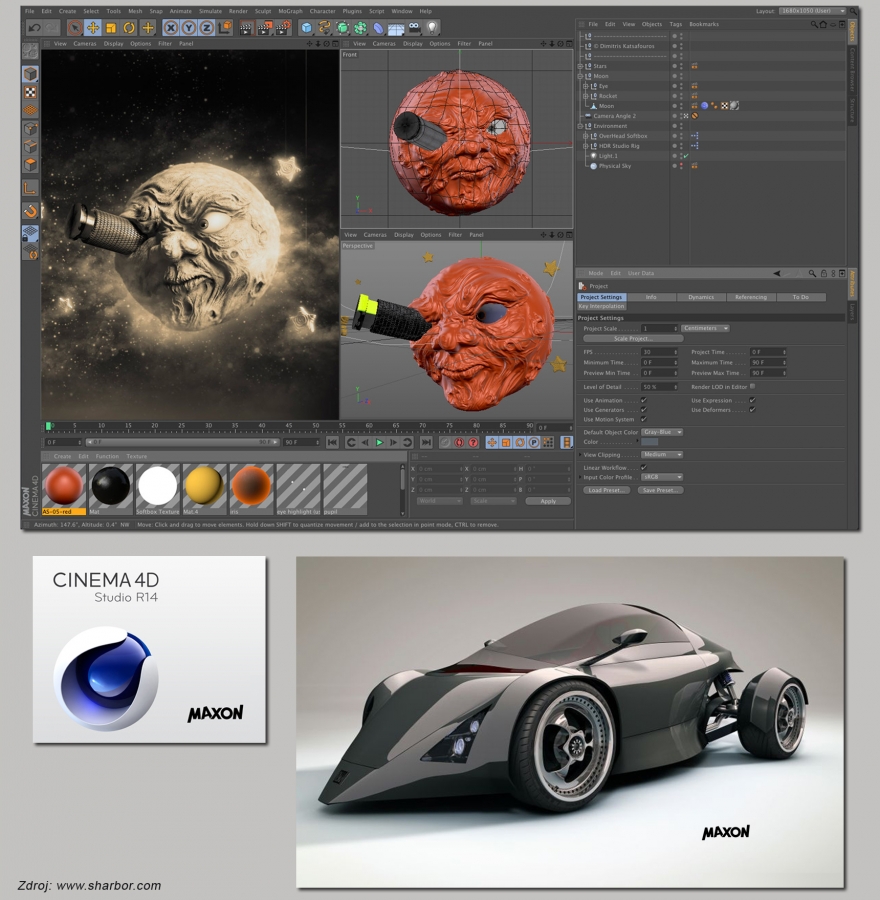Toggle the Linear Workflow checkbox
This screenshot has width=880, height=900.
(x=643, y=468)
